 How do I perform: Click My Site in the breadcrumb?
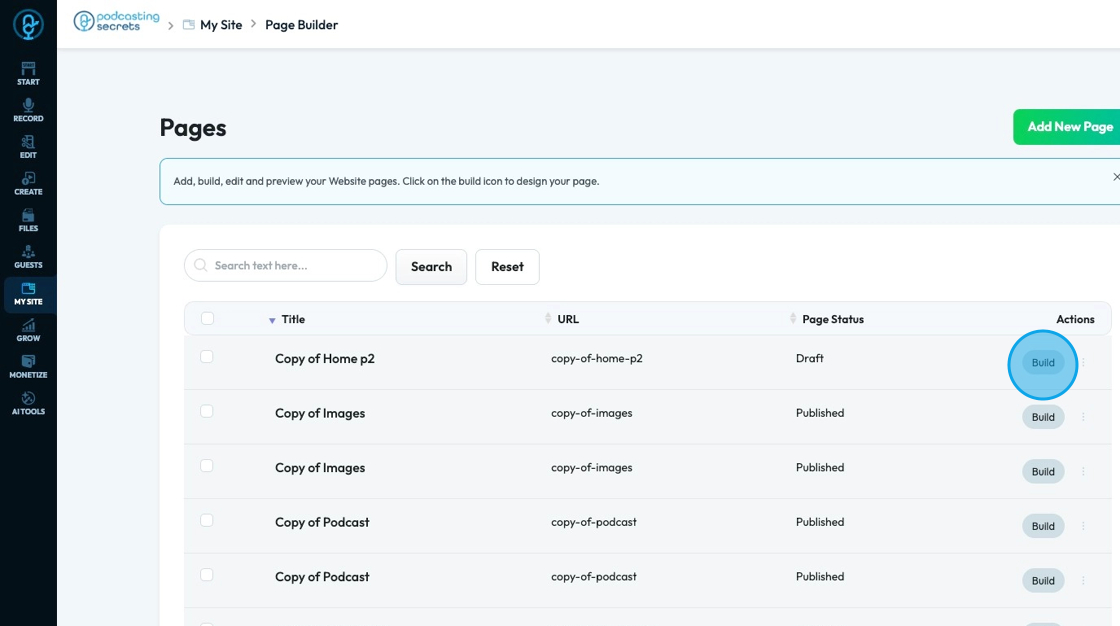[220, 25]
